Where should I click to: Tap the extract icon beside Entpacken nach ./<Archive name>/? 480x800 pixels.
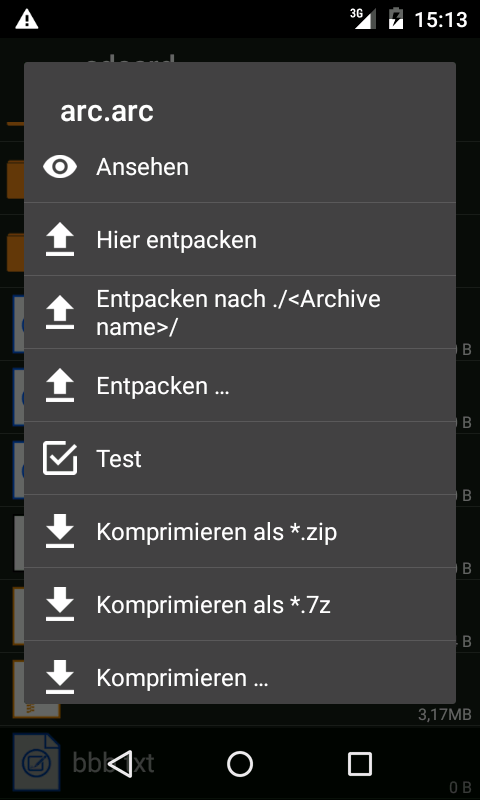click(x=60, y=313)
